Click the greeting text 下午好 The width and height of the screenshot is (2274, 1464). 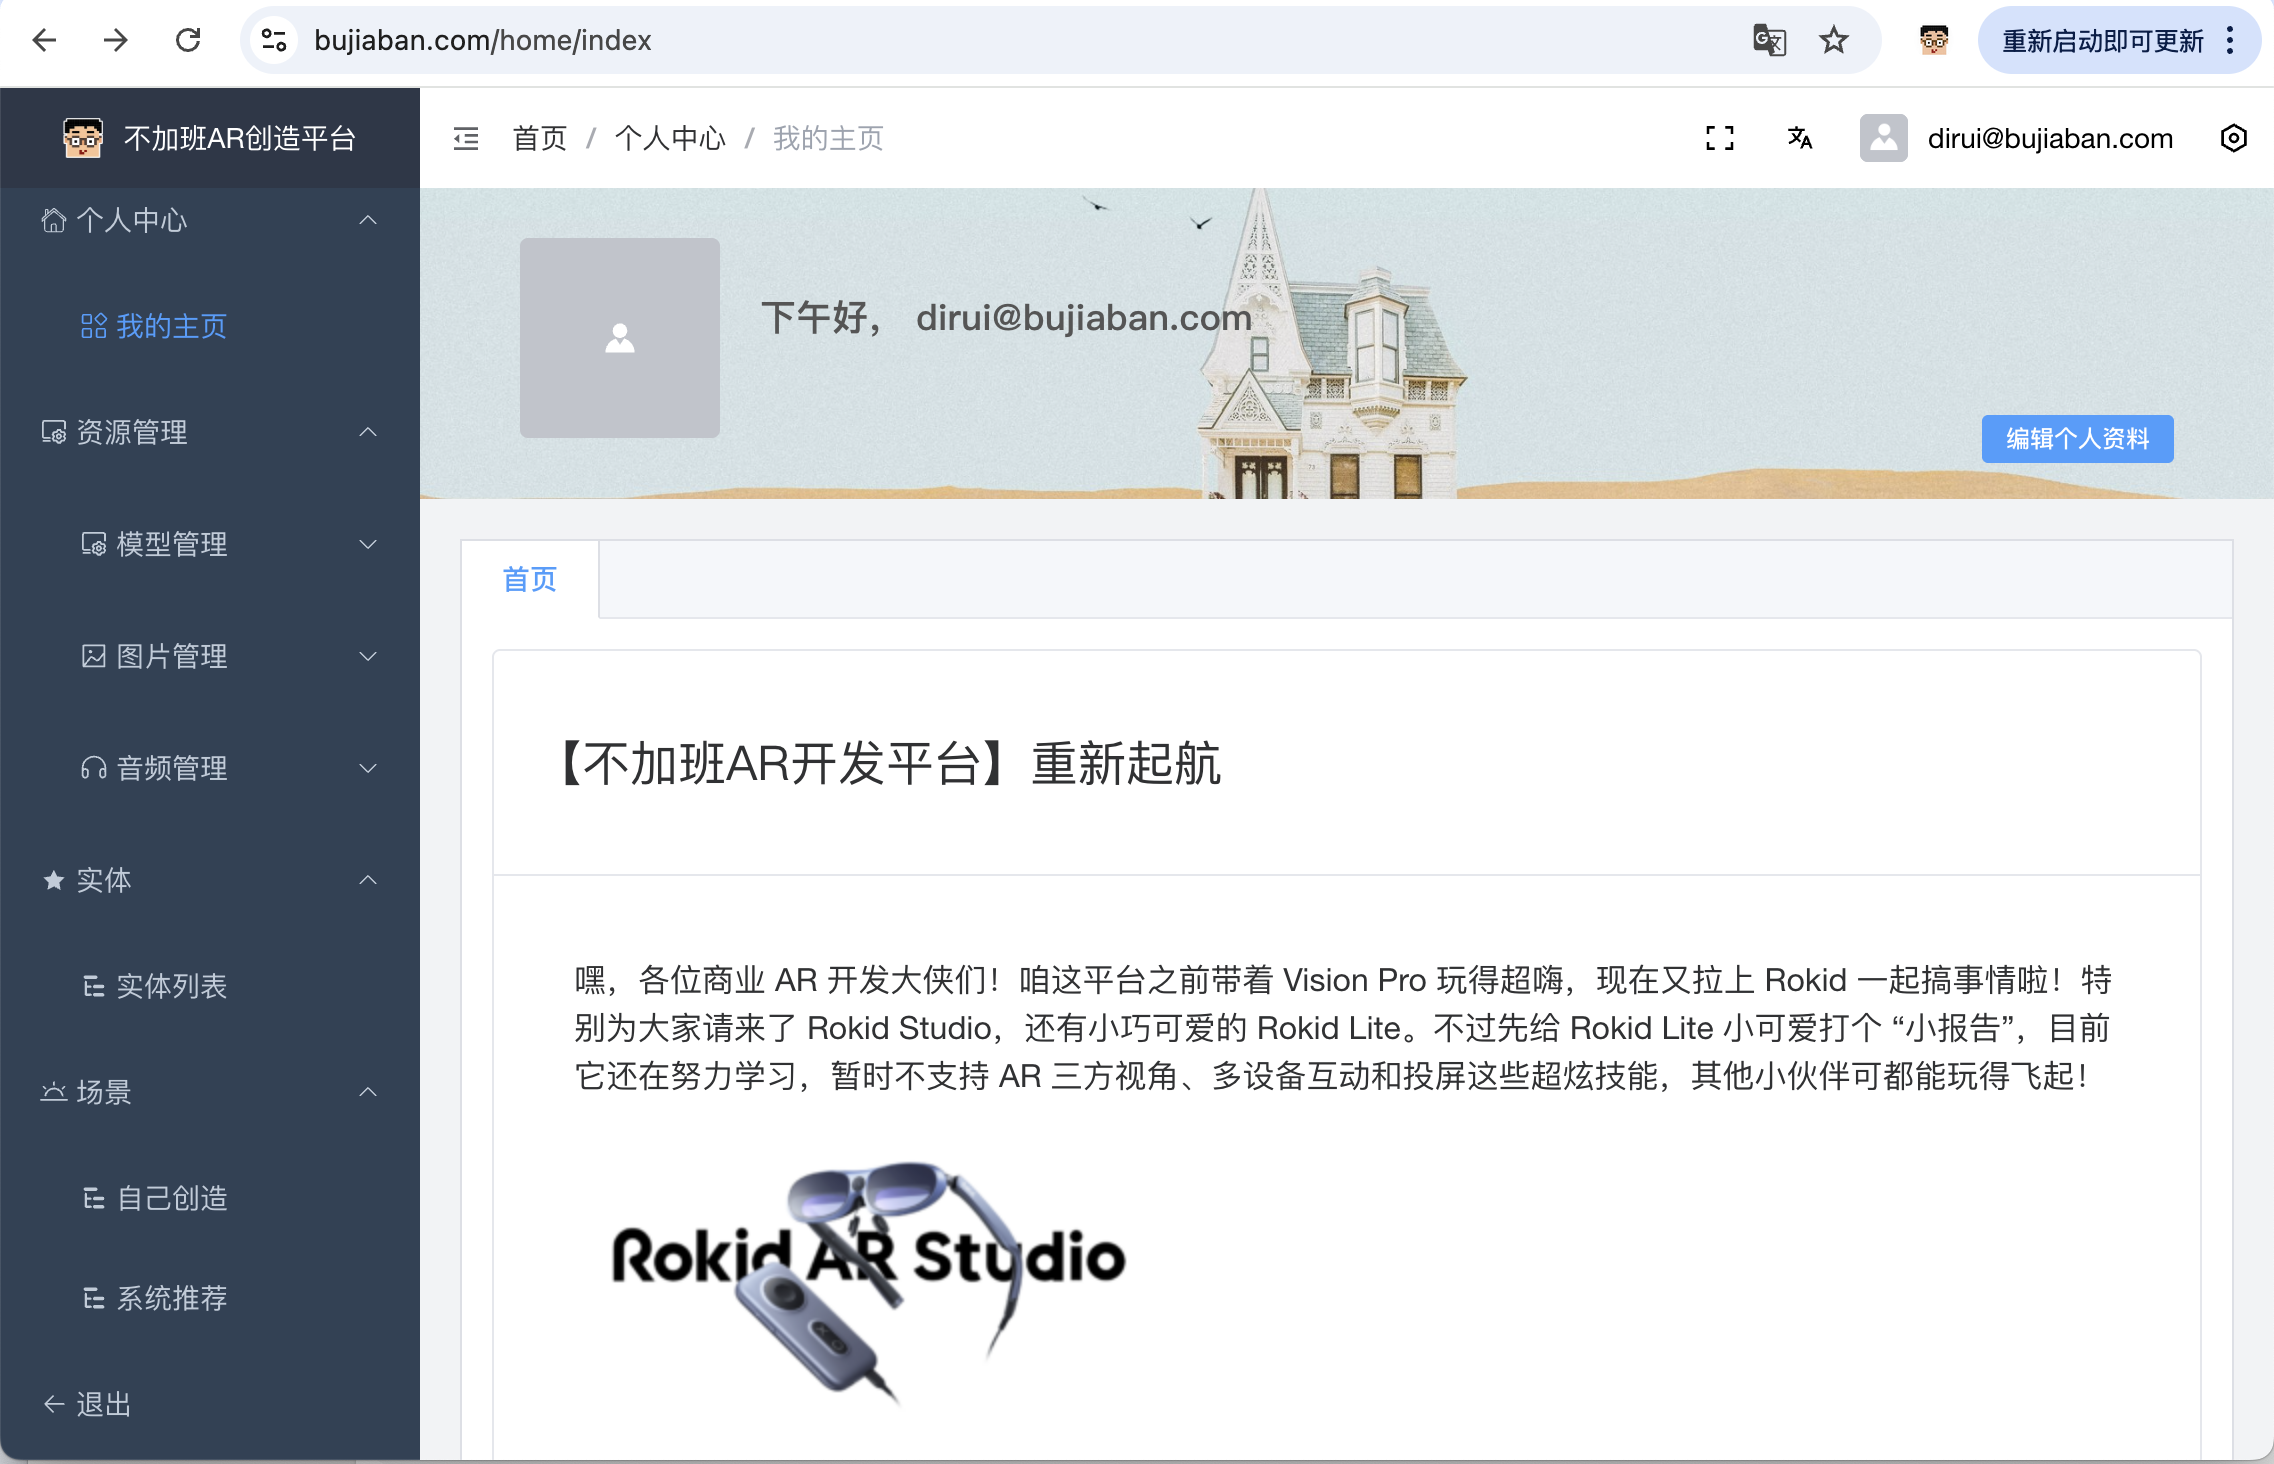pyautogui.click(x=820, y=318)
